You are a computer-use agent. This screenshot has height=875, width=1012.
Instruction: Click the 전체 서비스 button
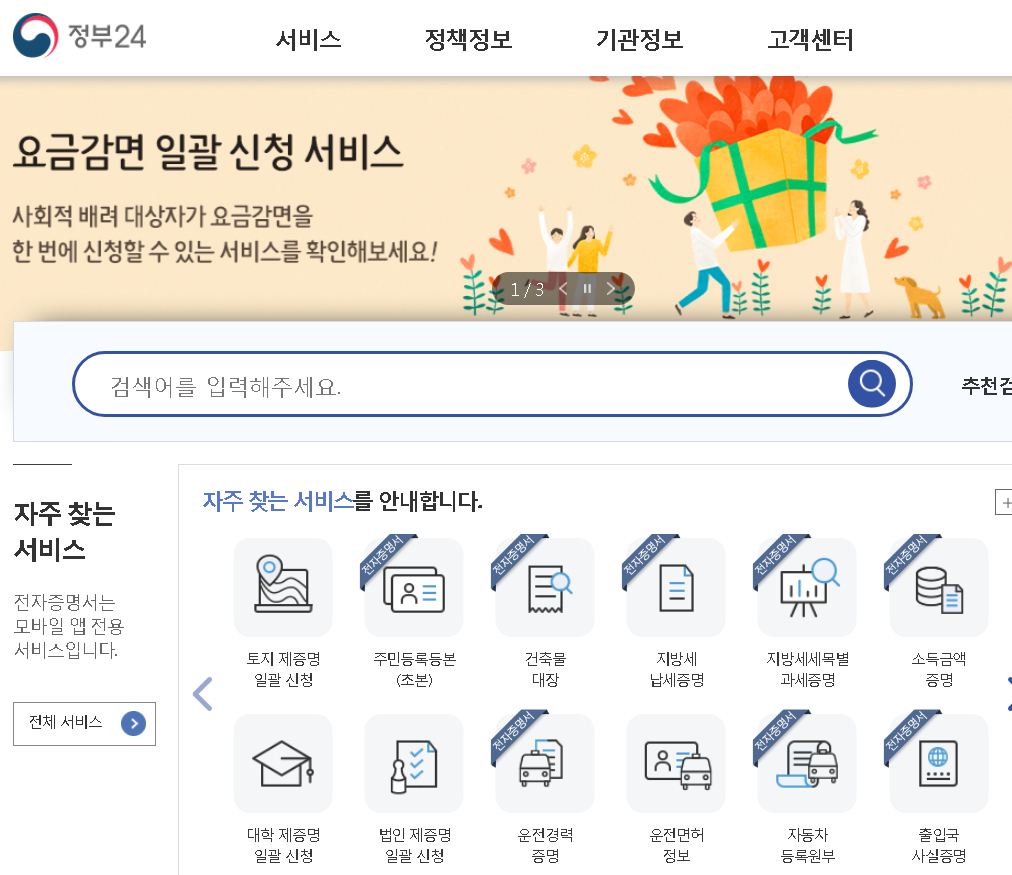(84, 724)
